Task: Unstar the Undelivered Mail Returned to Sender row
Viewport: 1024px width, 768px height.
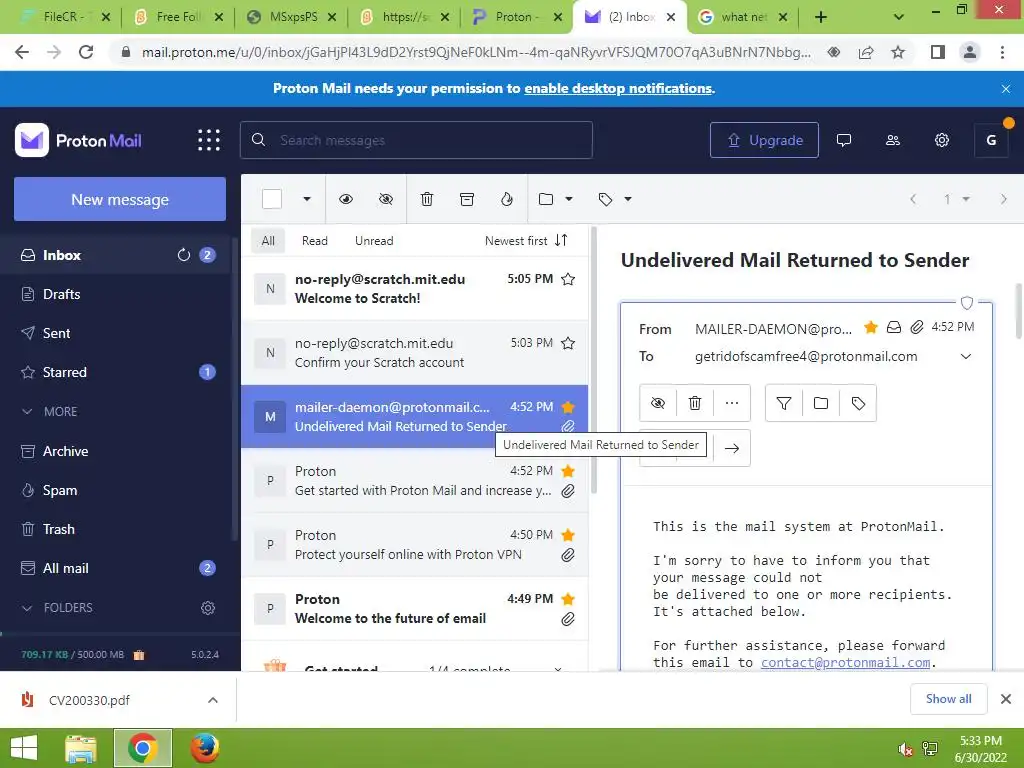Action: tap(568, 408)
